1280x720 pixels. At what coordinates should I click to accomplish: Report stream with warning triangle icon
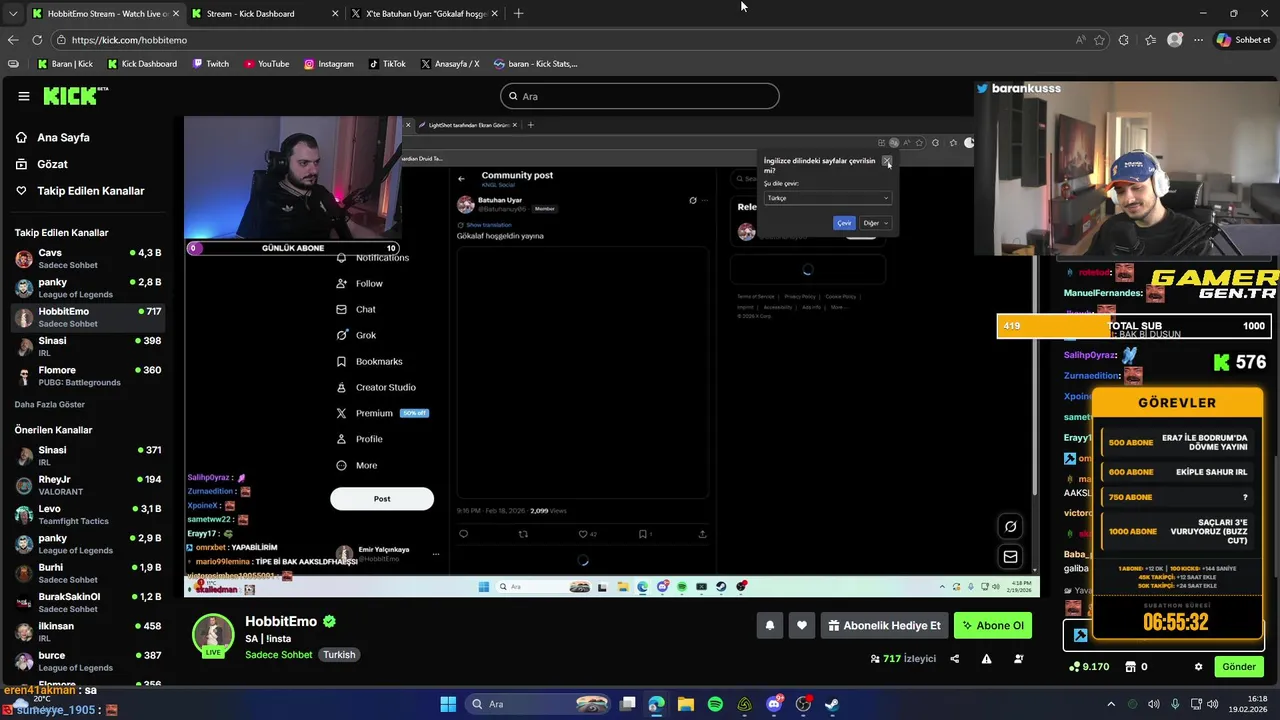point(986,659)
